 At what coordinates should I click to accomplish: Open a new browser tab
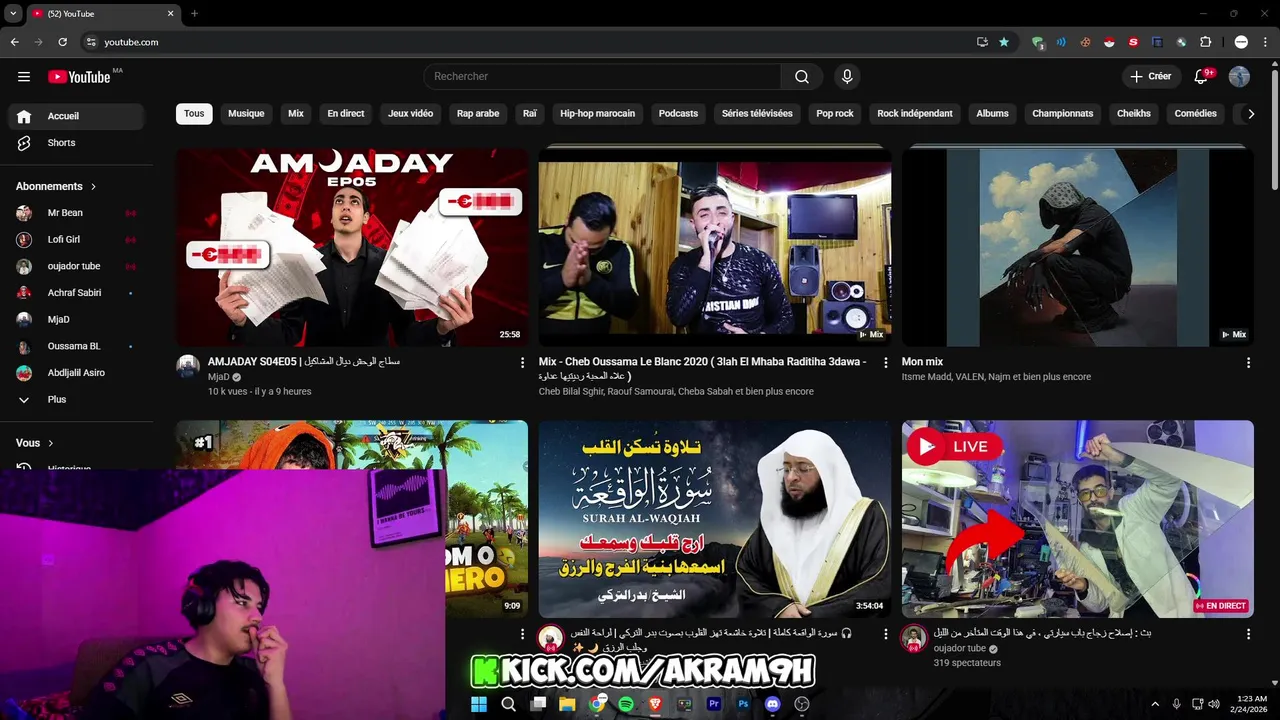194,14
